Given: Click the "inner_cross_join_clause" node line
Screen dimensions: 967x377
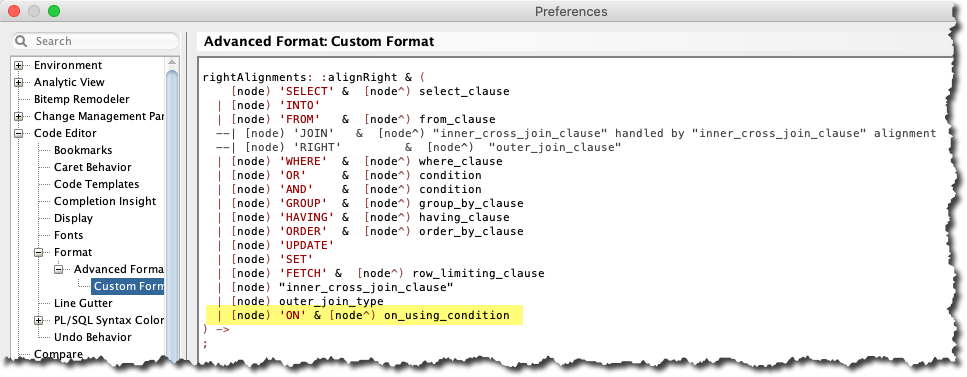Looking at the screenshot, I should click(x=335, y=288).
